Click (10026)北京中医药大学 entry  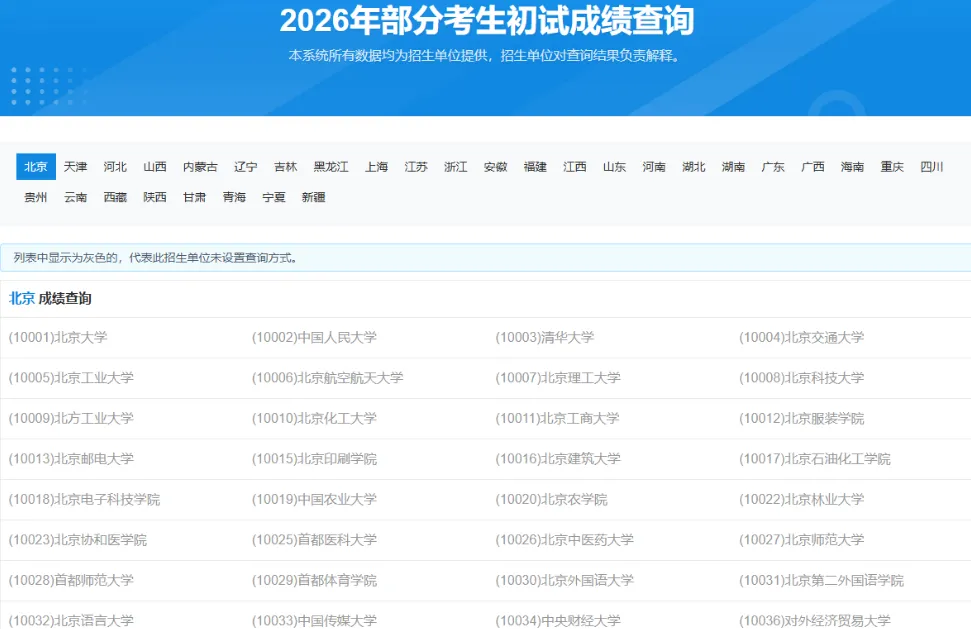[x=564, y=540]
